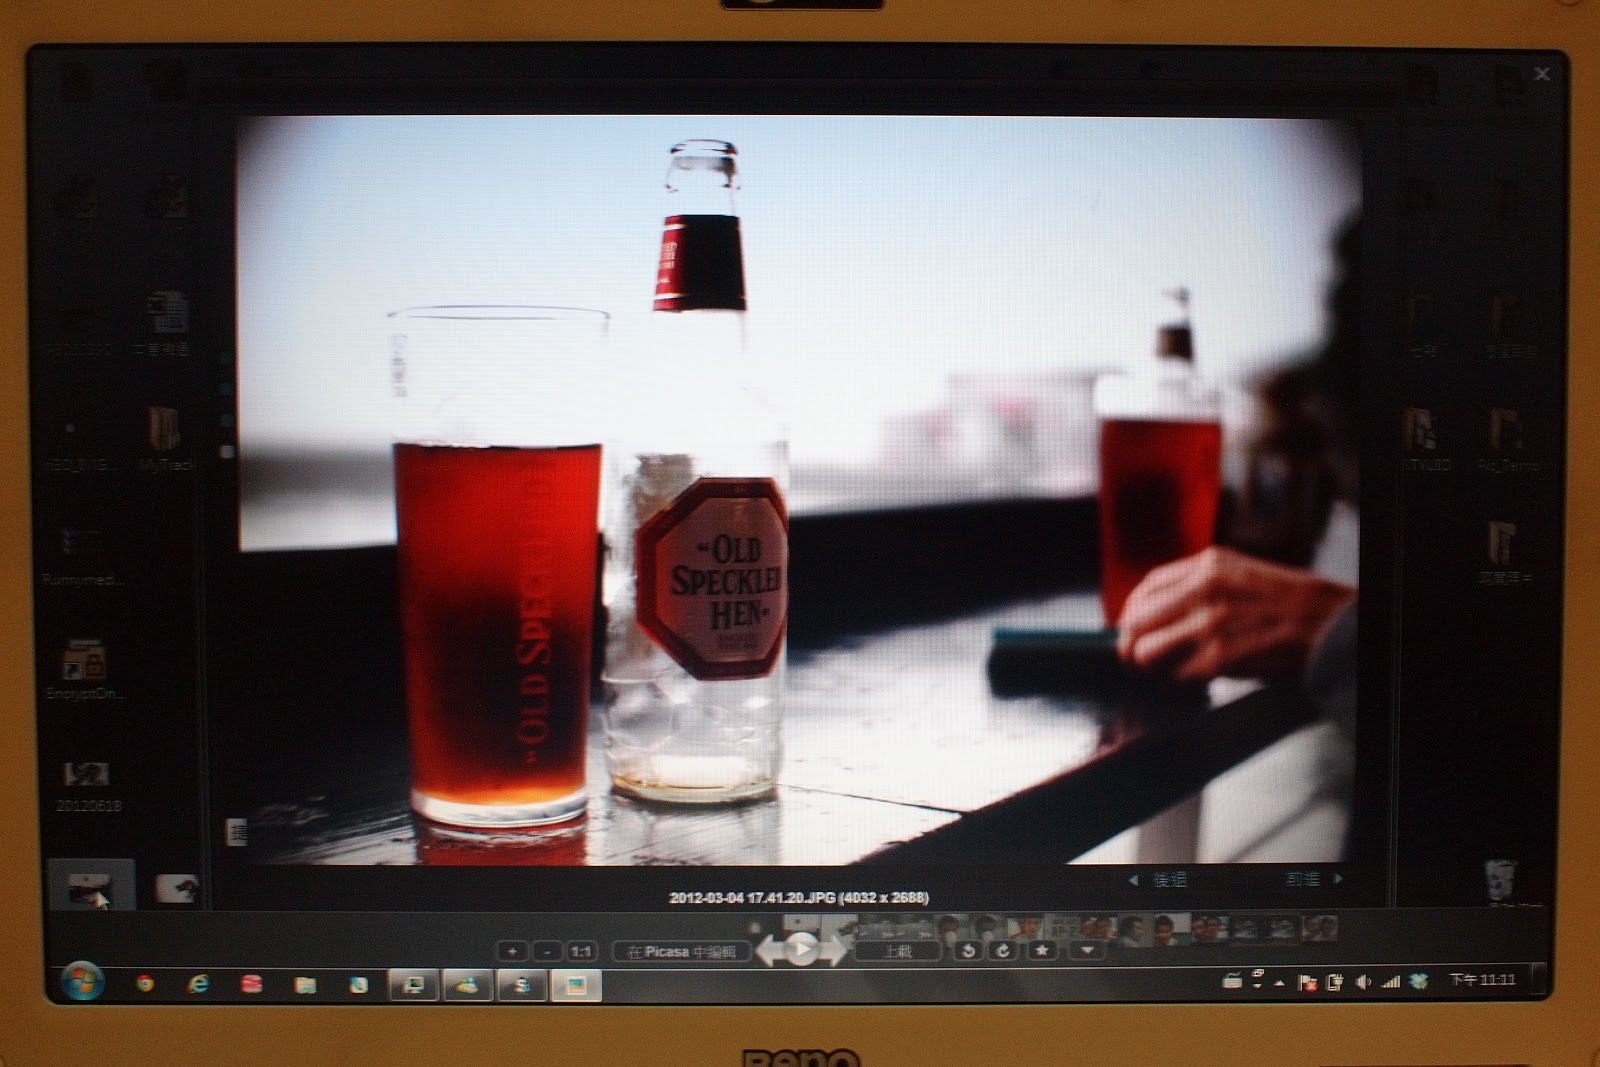Click the Dropbox tray icon
Image resolution: width=1600 pixels, height=1067 pixels.
pyautogui.click(x=1418, y=982)
